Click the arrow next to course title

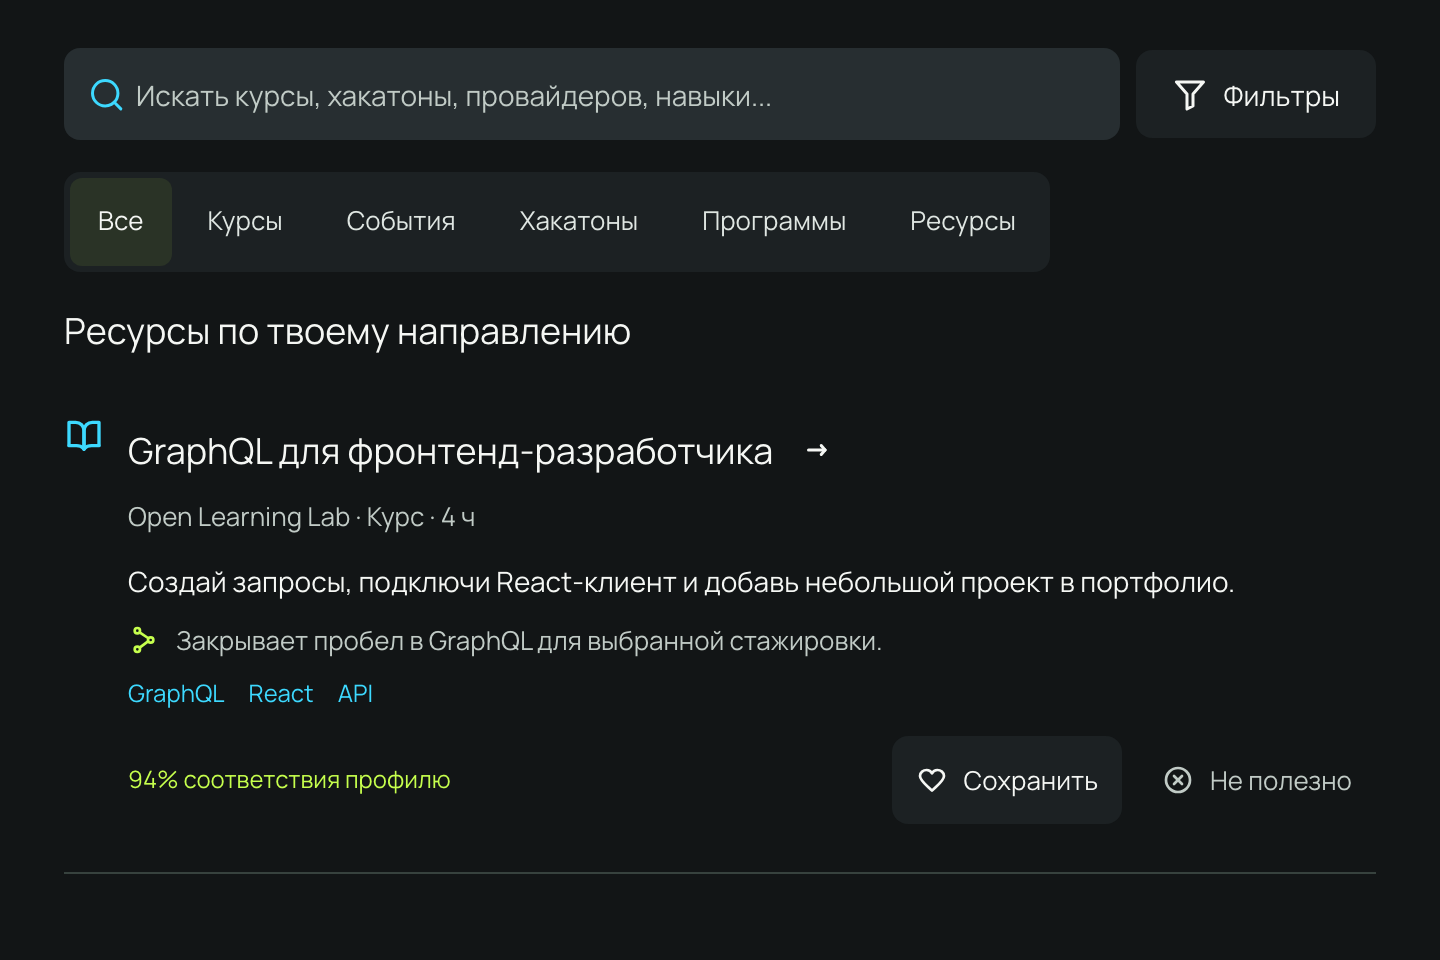(817, 450)
